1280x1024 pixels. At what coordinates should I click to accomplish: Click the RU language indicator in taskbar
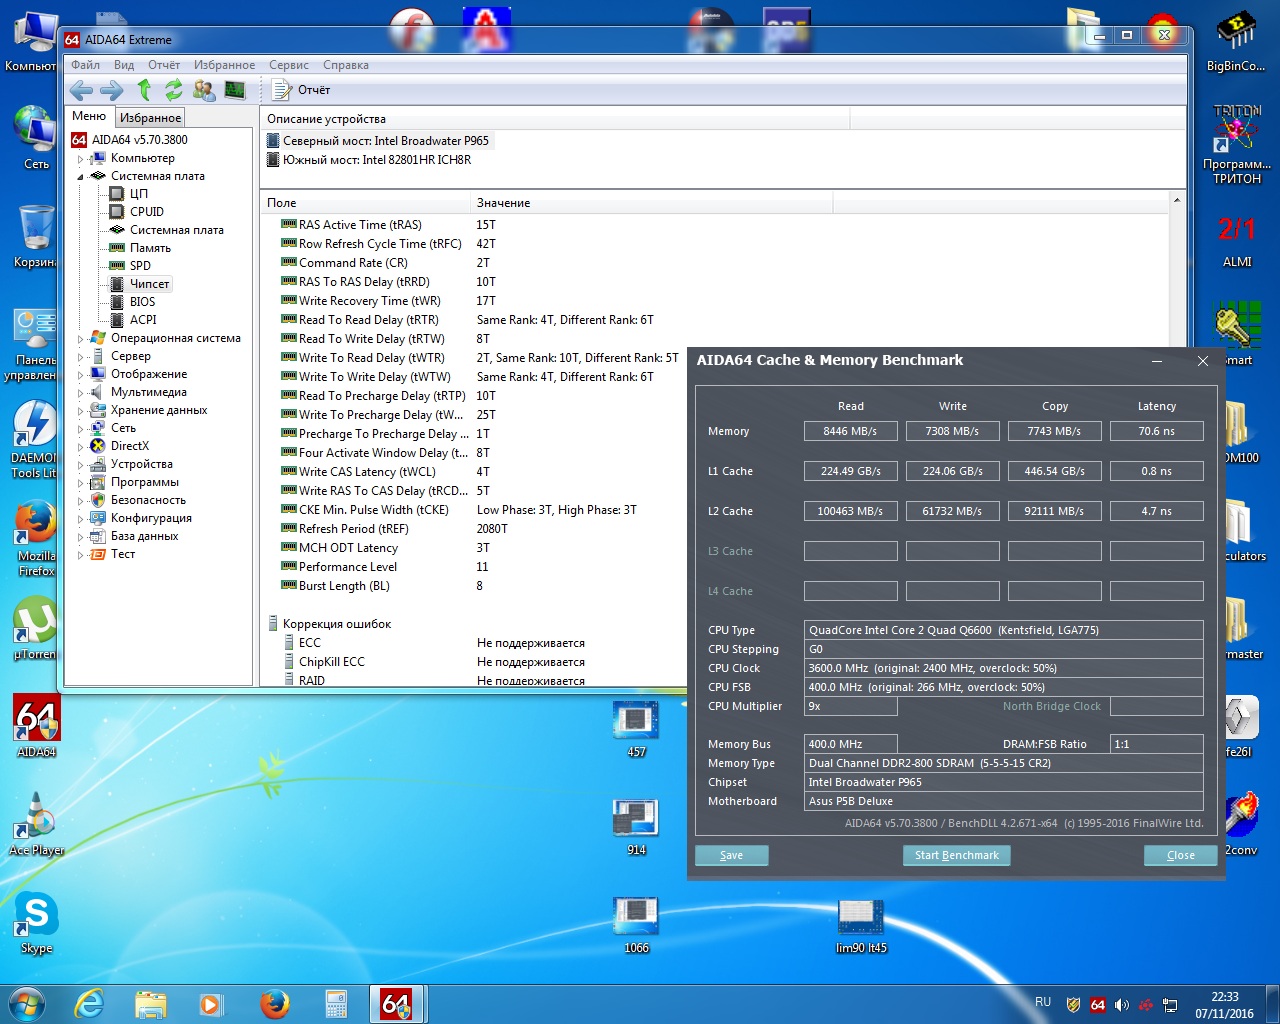pyautogui.click(x=1043, y=1002)
